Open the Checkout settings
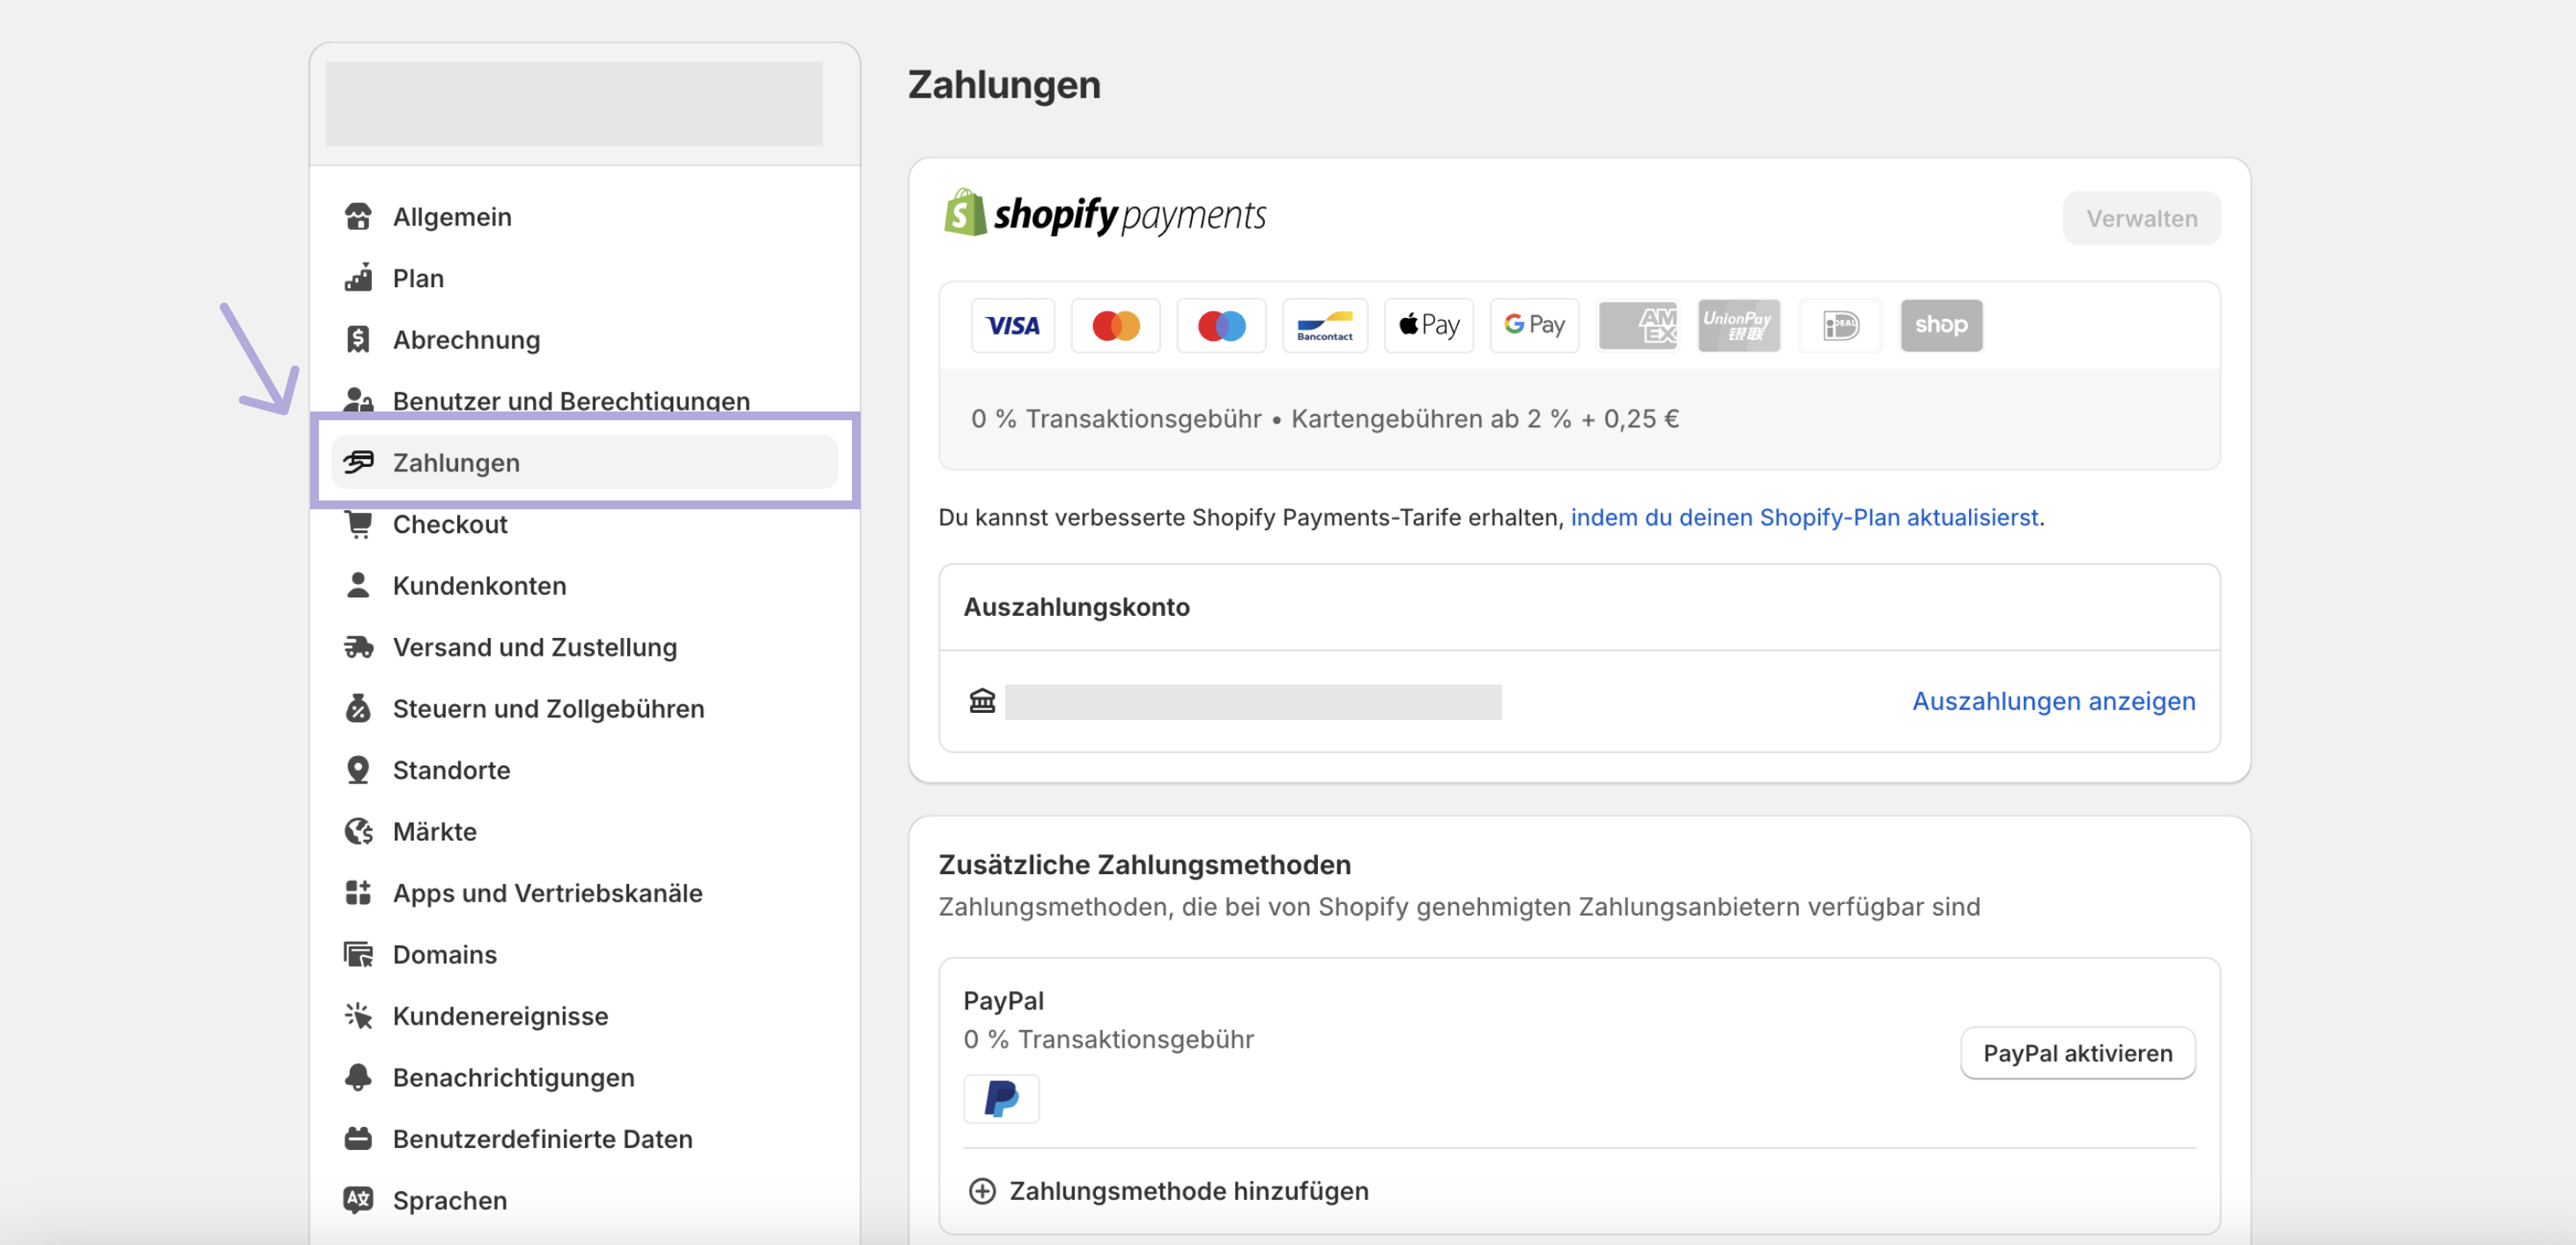 click(585, 524)
